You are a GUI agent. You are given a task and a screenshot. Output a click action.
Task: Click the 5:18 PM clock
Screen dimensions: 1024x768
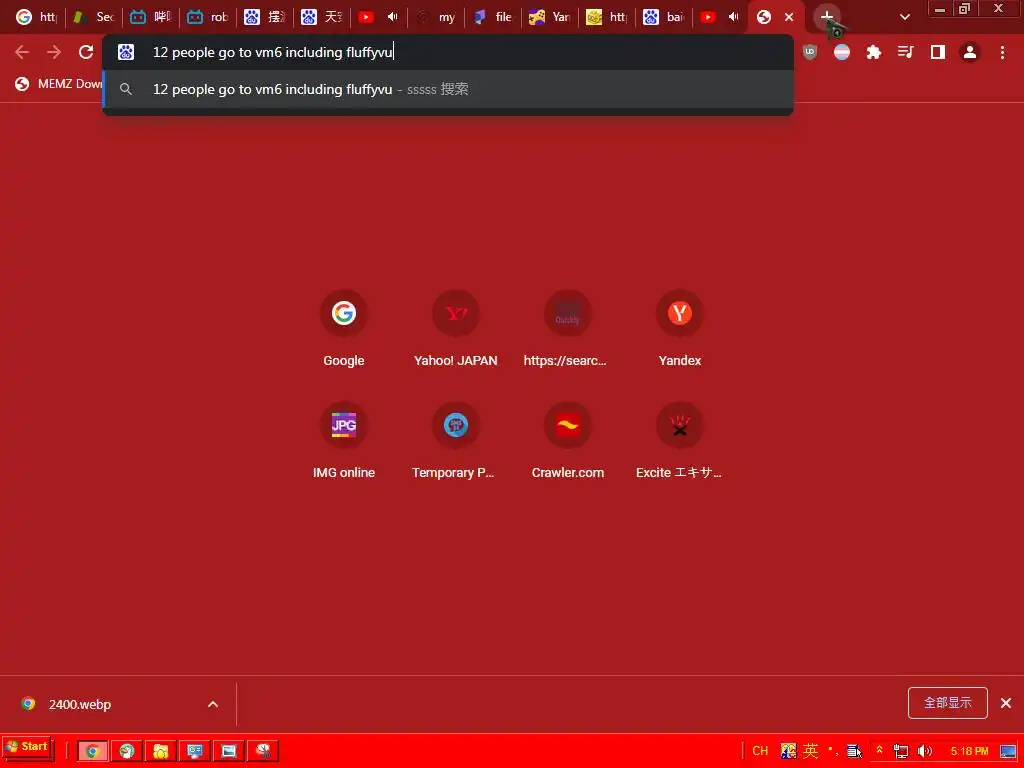969,751
